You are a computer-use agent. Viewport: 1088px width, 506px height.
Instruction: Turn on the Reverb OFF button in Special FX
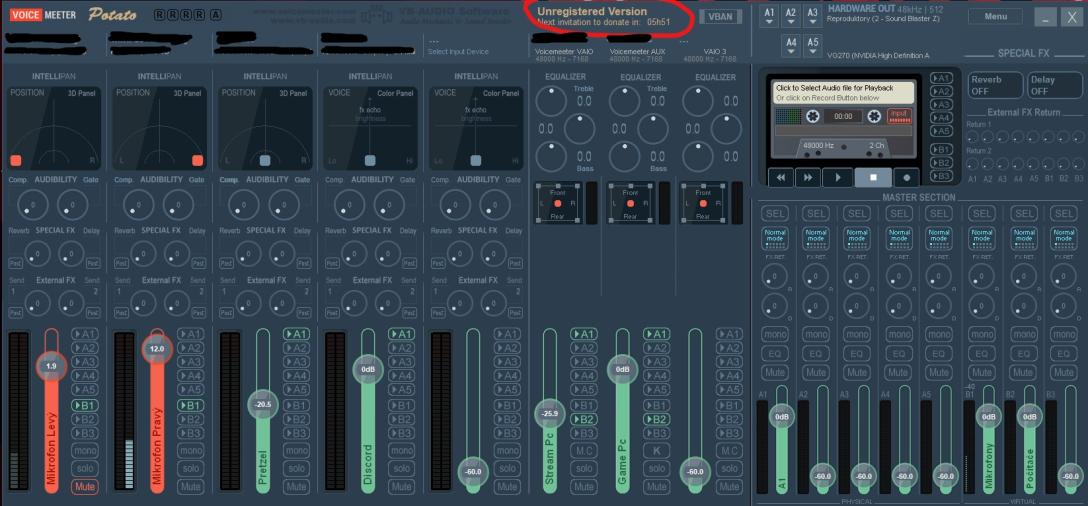[995, 85]
